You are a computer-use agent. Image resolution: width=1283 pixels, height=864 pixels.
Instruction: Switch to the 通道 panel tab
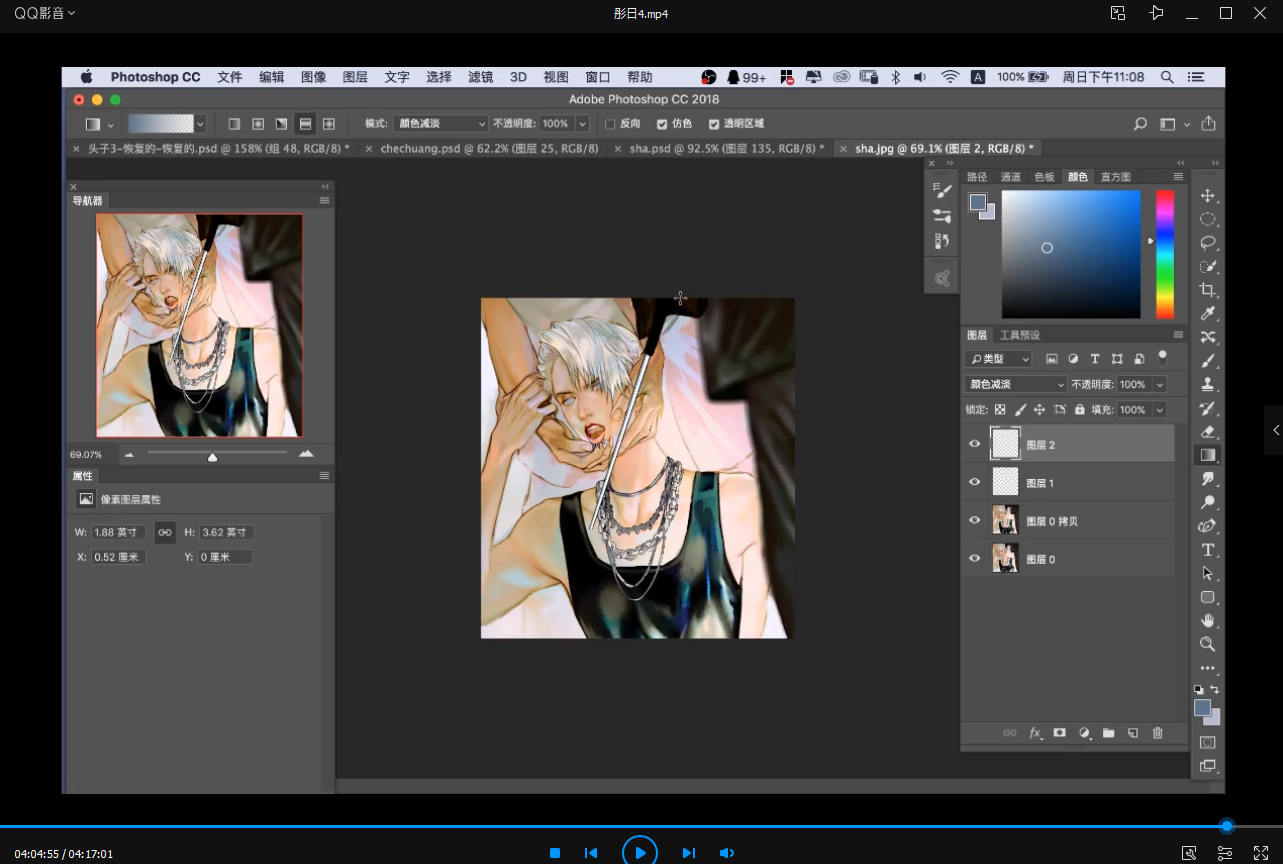click(x=1011, y=177)
